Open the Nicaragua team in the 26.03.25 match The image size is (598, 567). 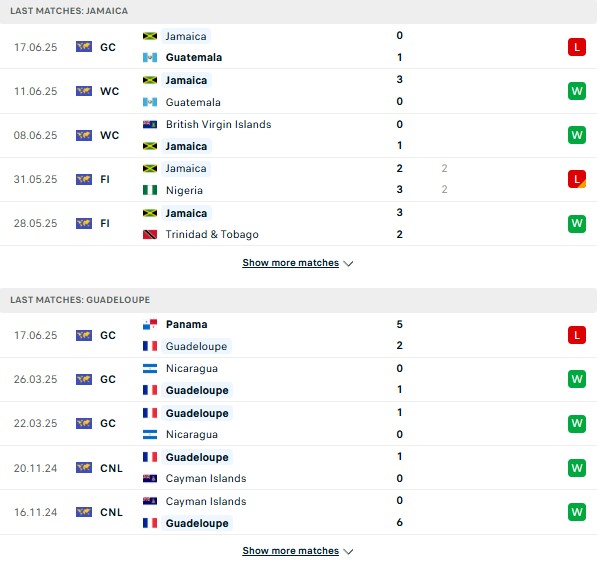(192, 368)
